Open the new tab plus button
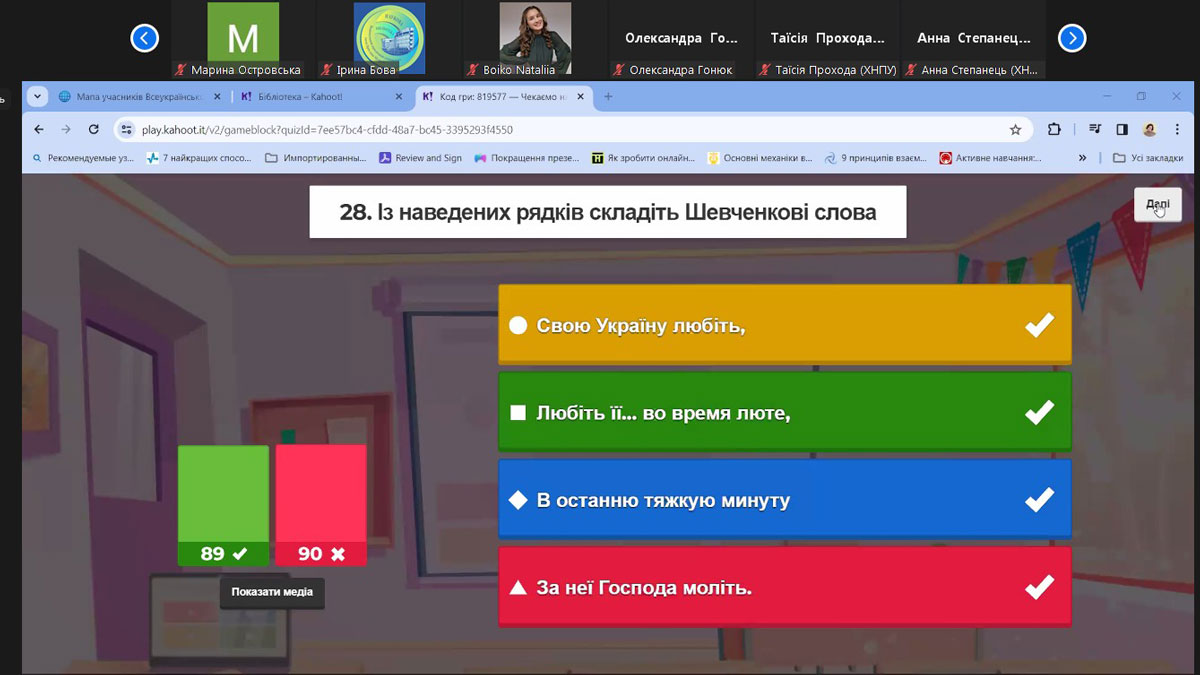 [x=608, y=97]
